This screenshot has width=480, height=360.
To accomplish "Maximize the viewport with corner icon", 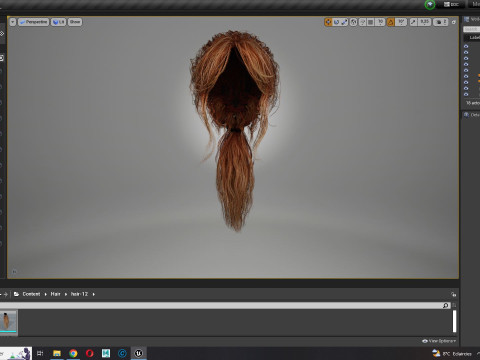I will pyautogui.click(x=453, y=22).
